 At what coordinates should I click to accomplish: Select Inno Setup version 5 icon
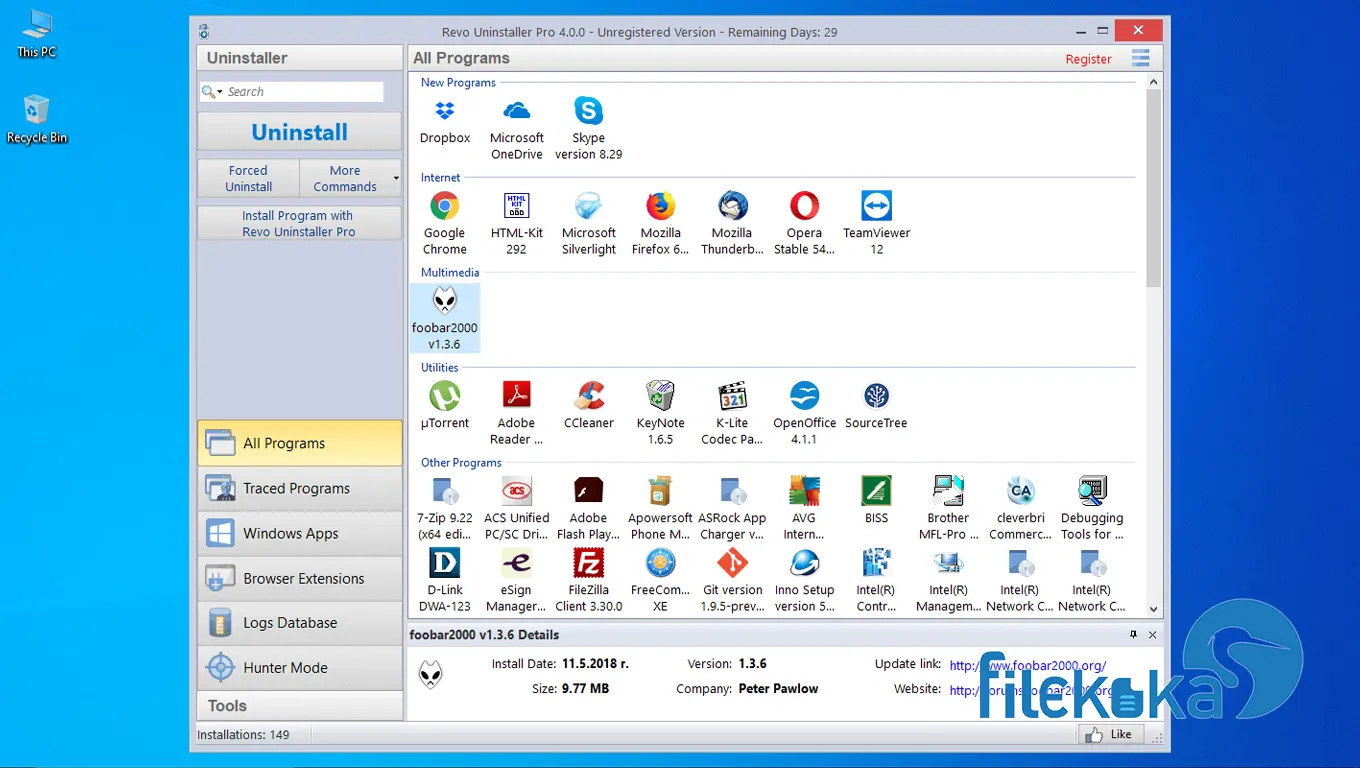804,563
